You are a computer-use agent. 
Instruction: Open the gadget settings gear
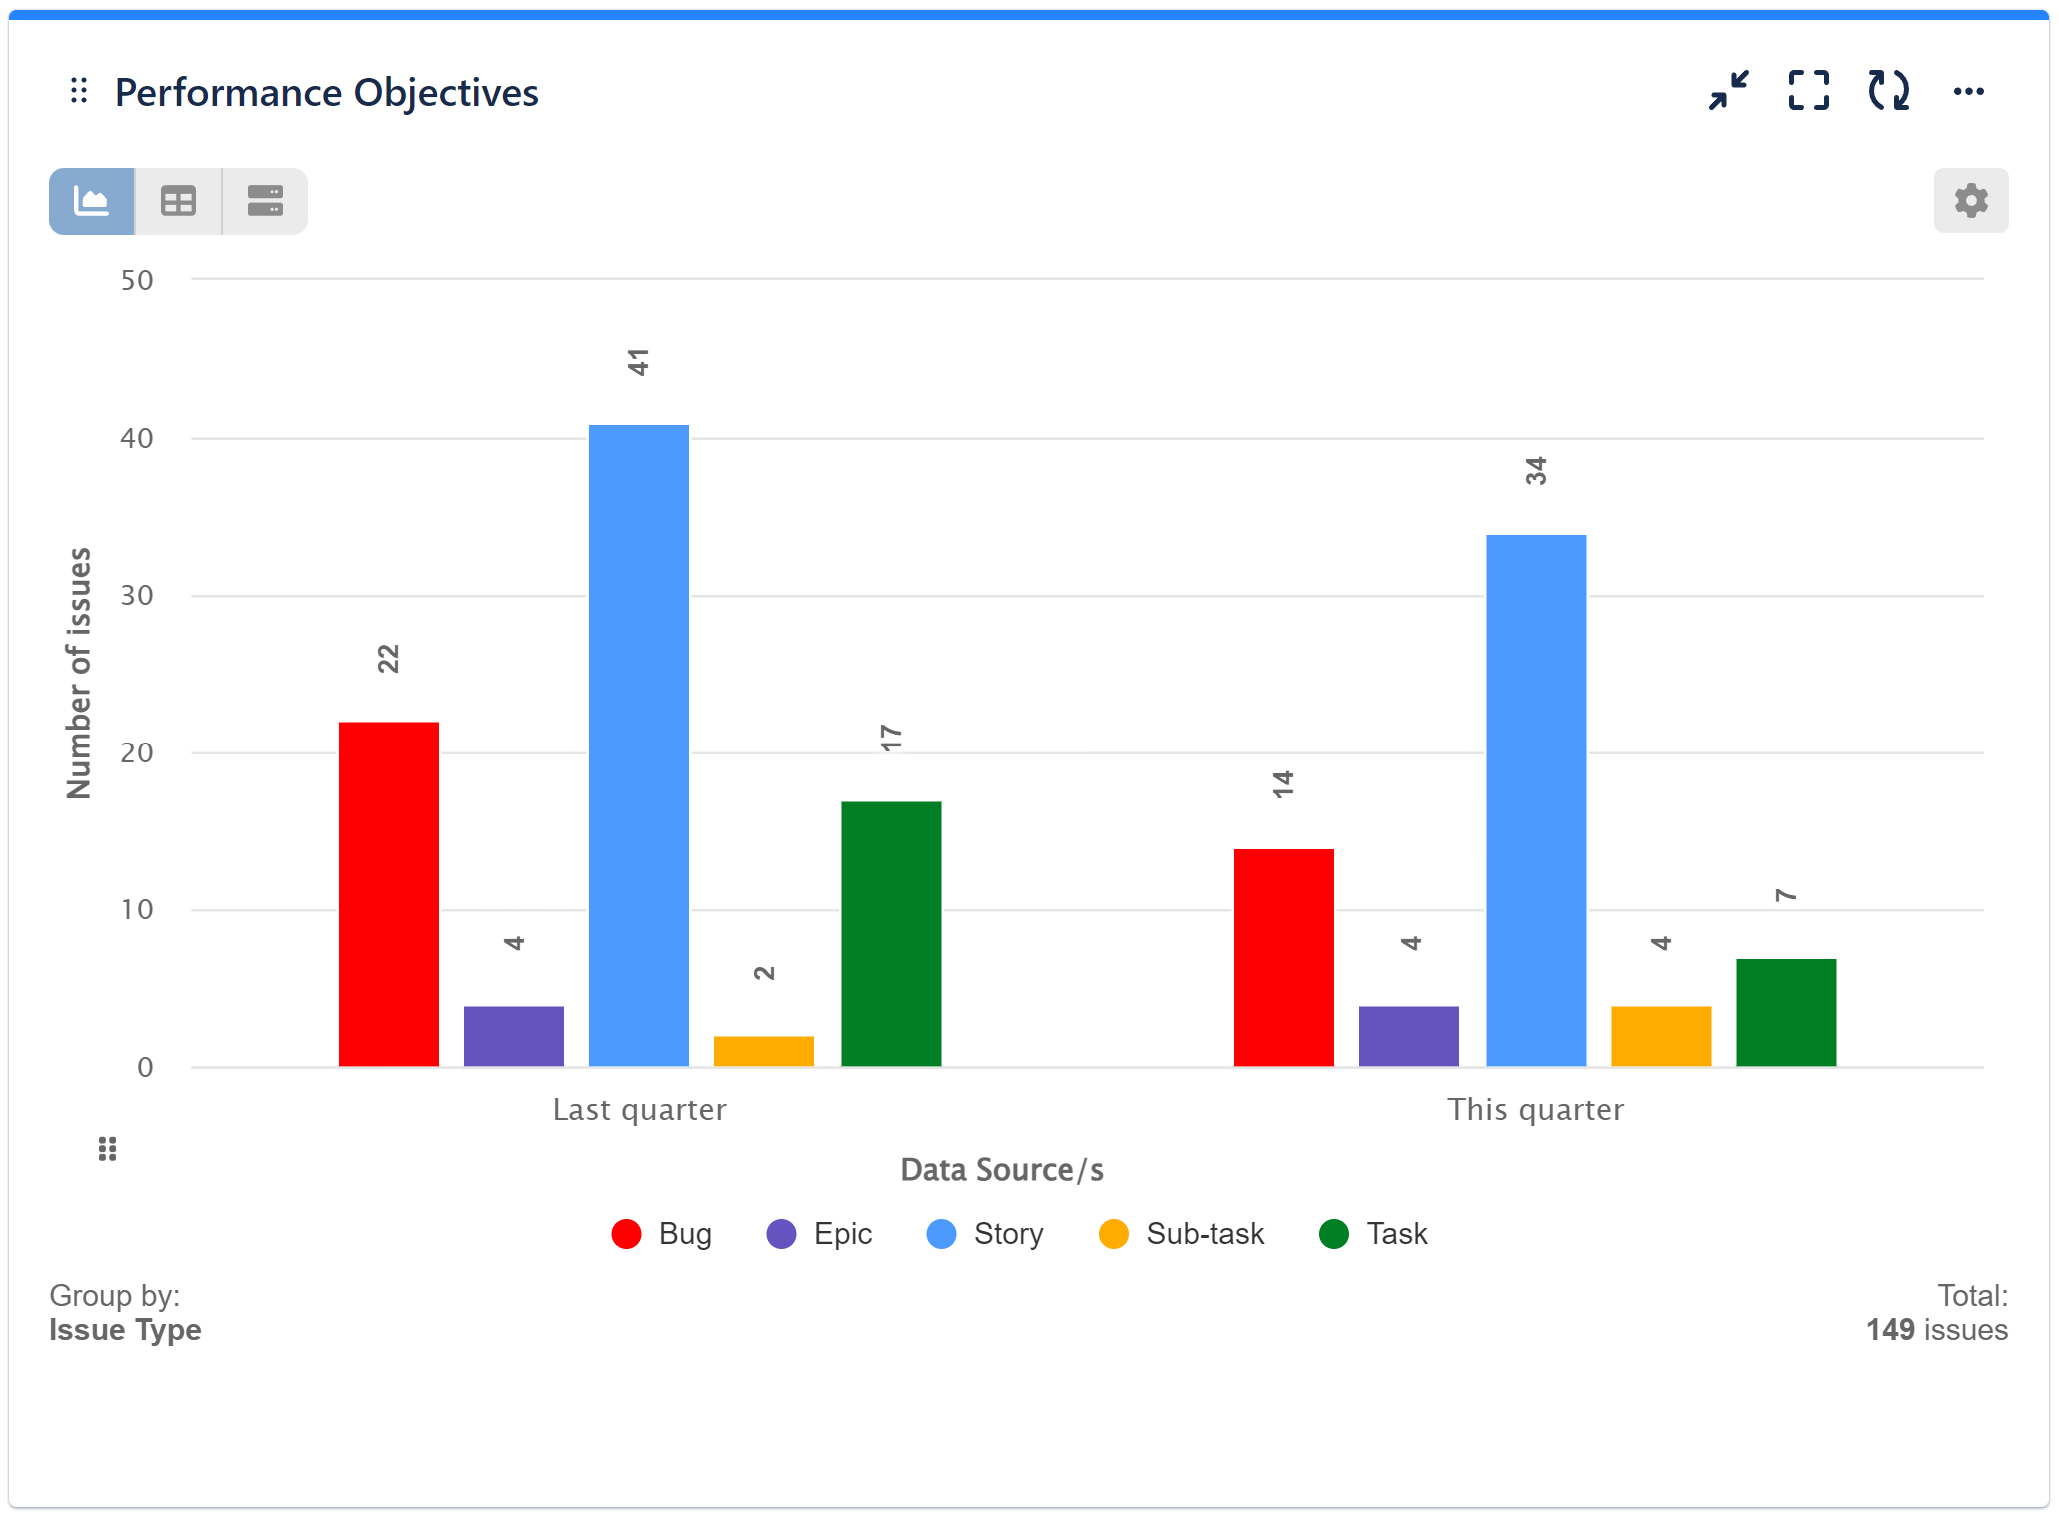(1970, 201)
